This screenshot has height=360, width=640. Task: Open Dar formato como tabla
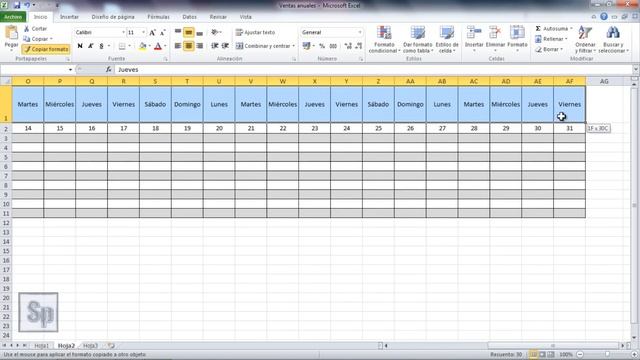[418, 39]
